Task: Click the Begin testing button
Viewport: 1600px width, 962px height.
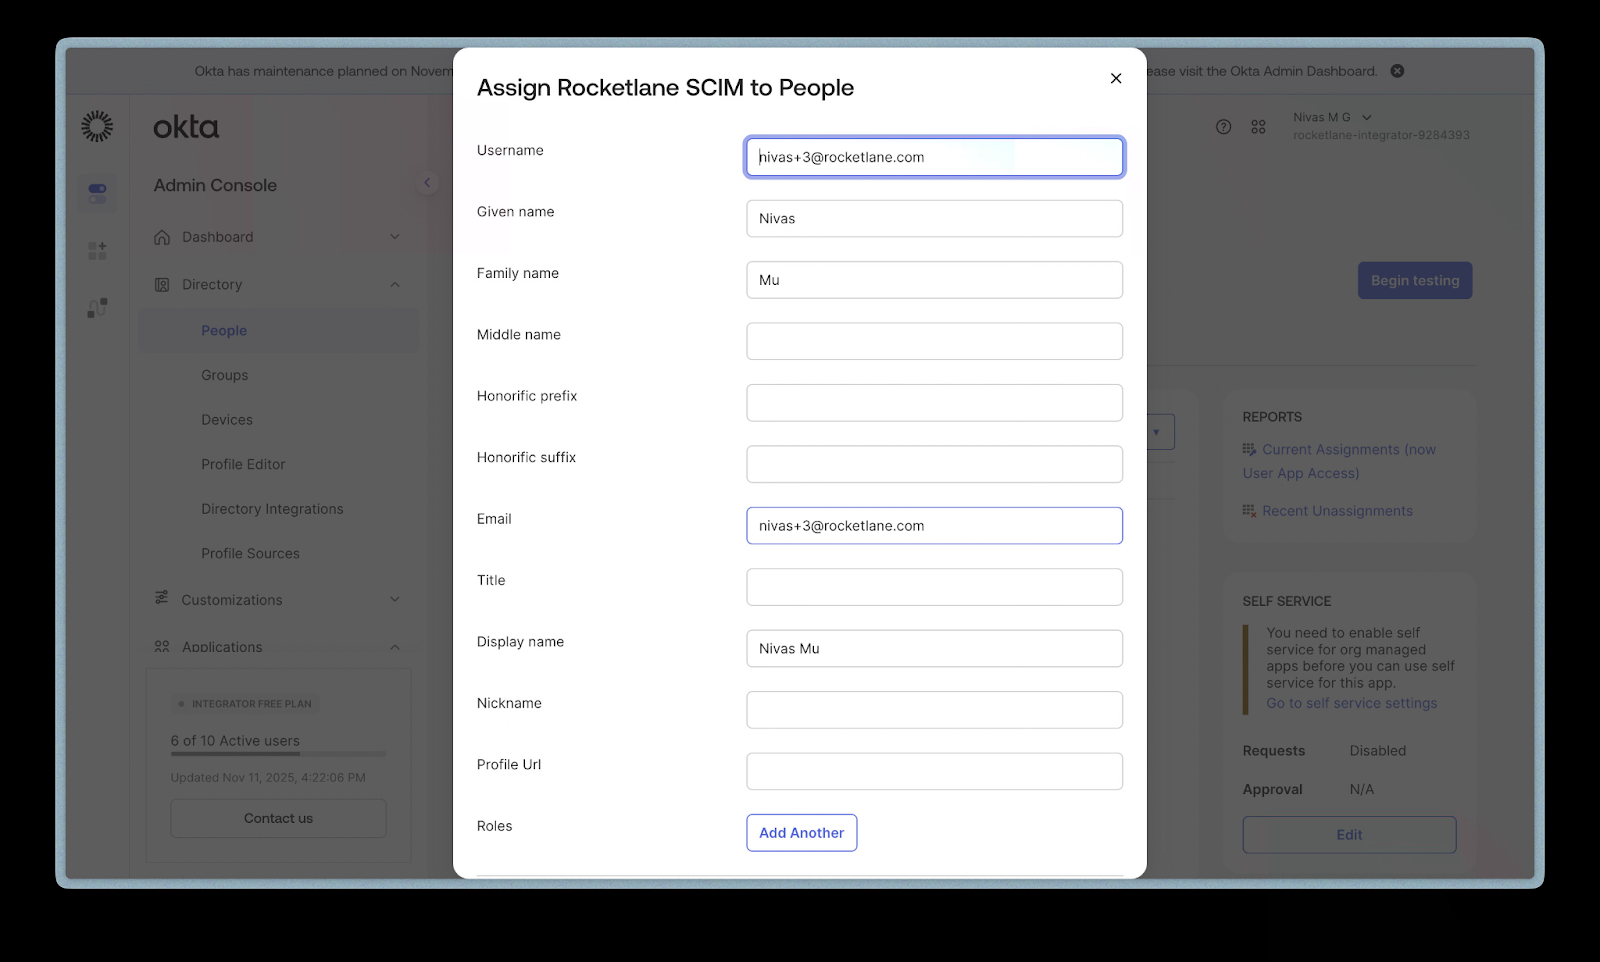Action: coord(1415,281)
